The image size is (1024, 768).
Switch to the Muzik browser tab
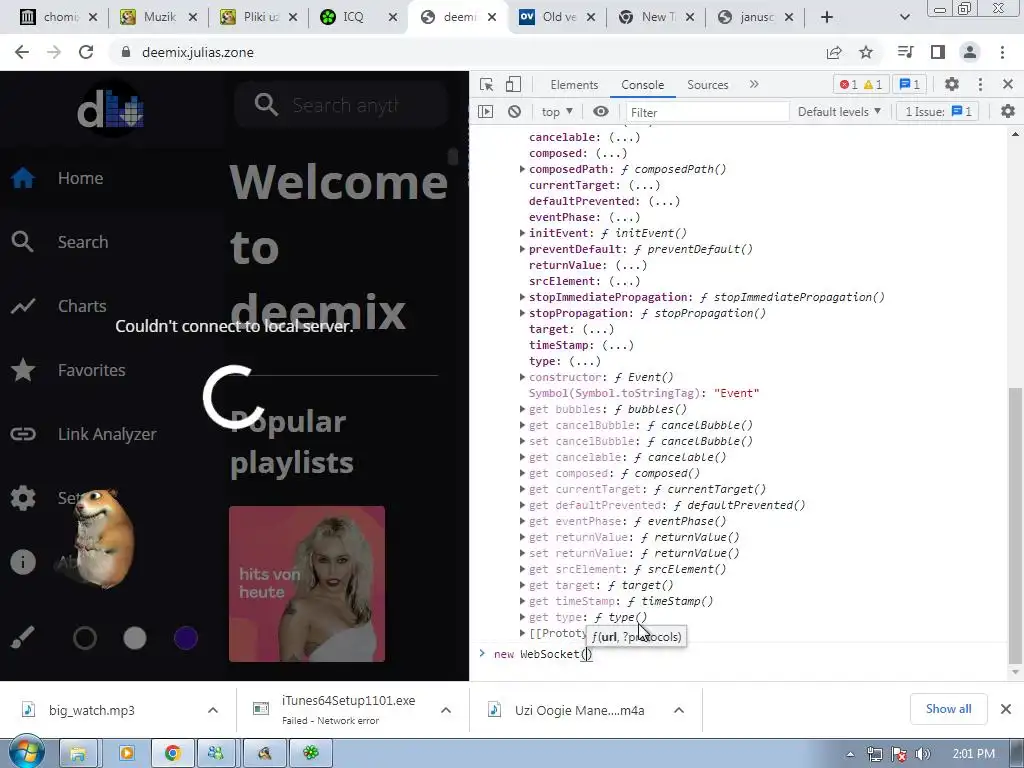pos(157,17)
